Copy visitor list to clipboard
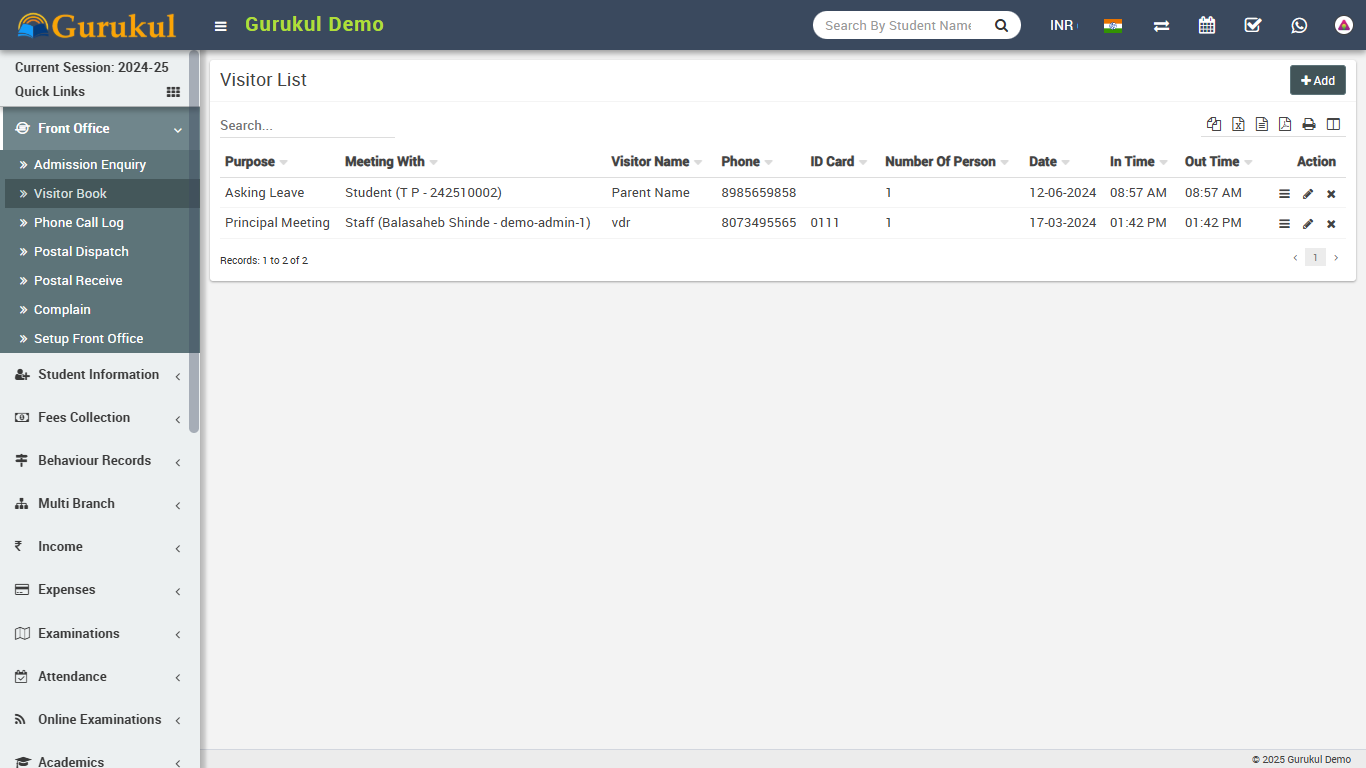This screenshot has height=768, width=1366. (x=1214, y=124)
